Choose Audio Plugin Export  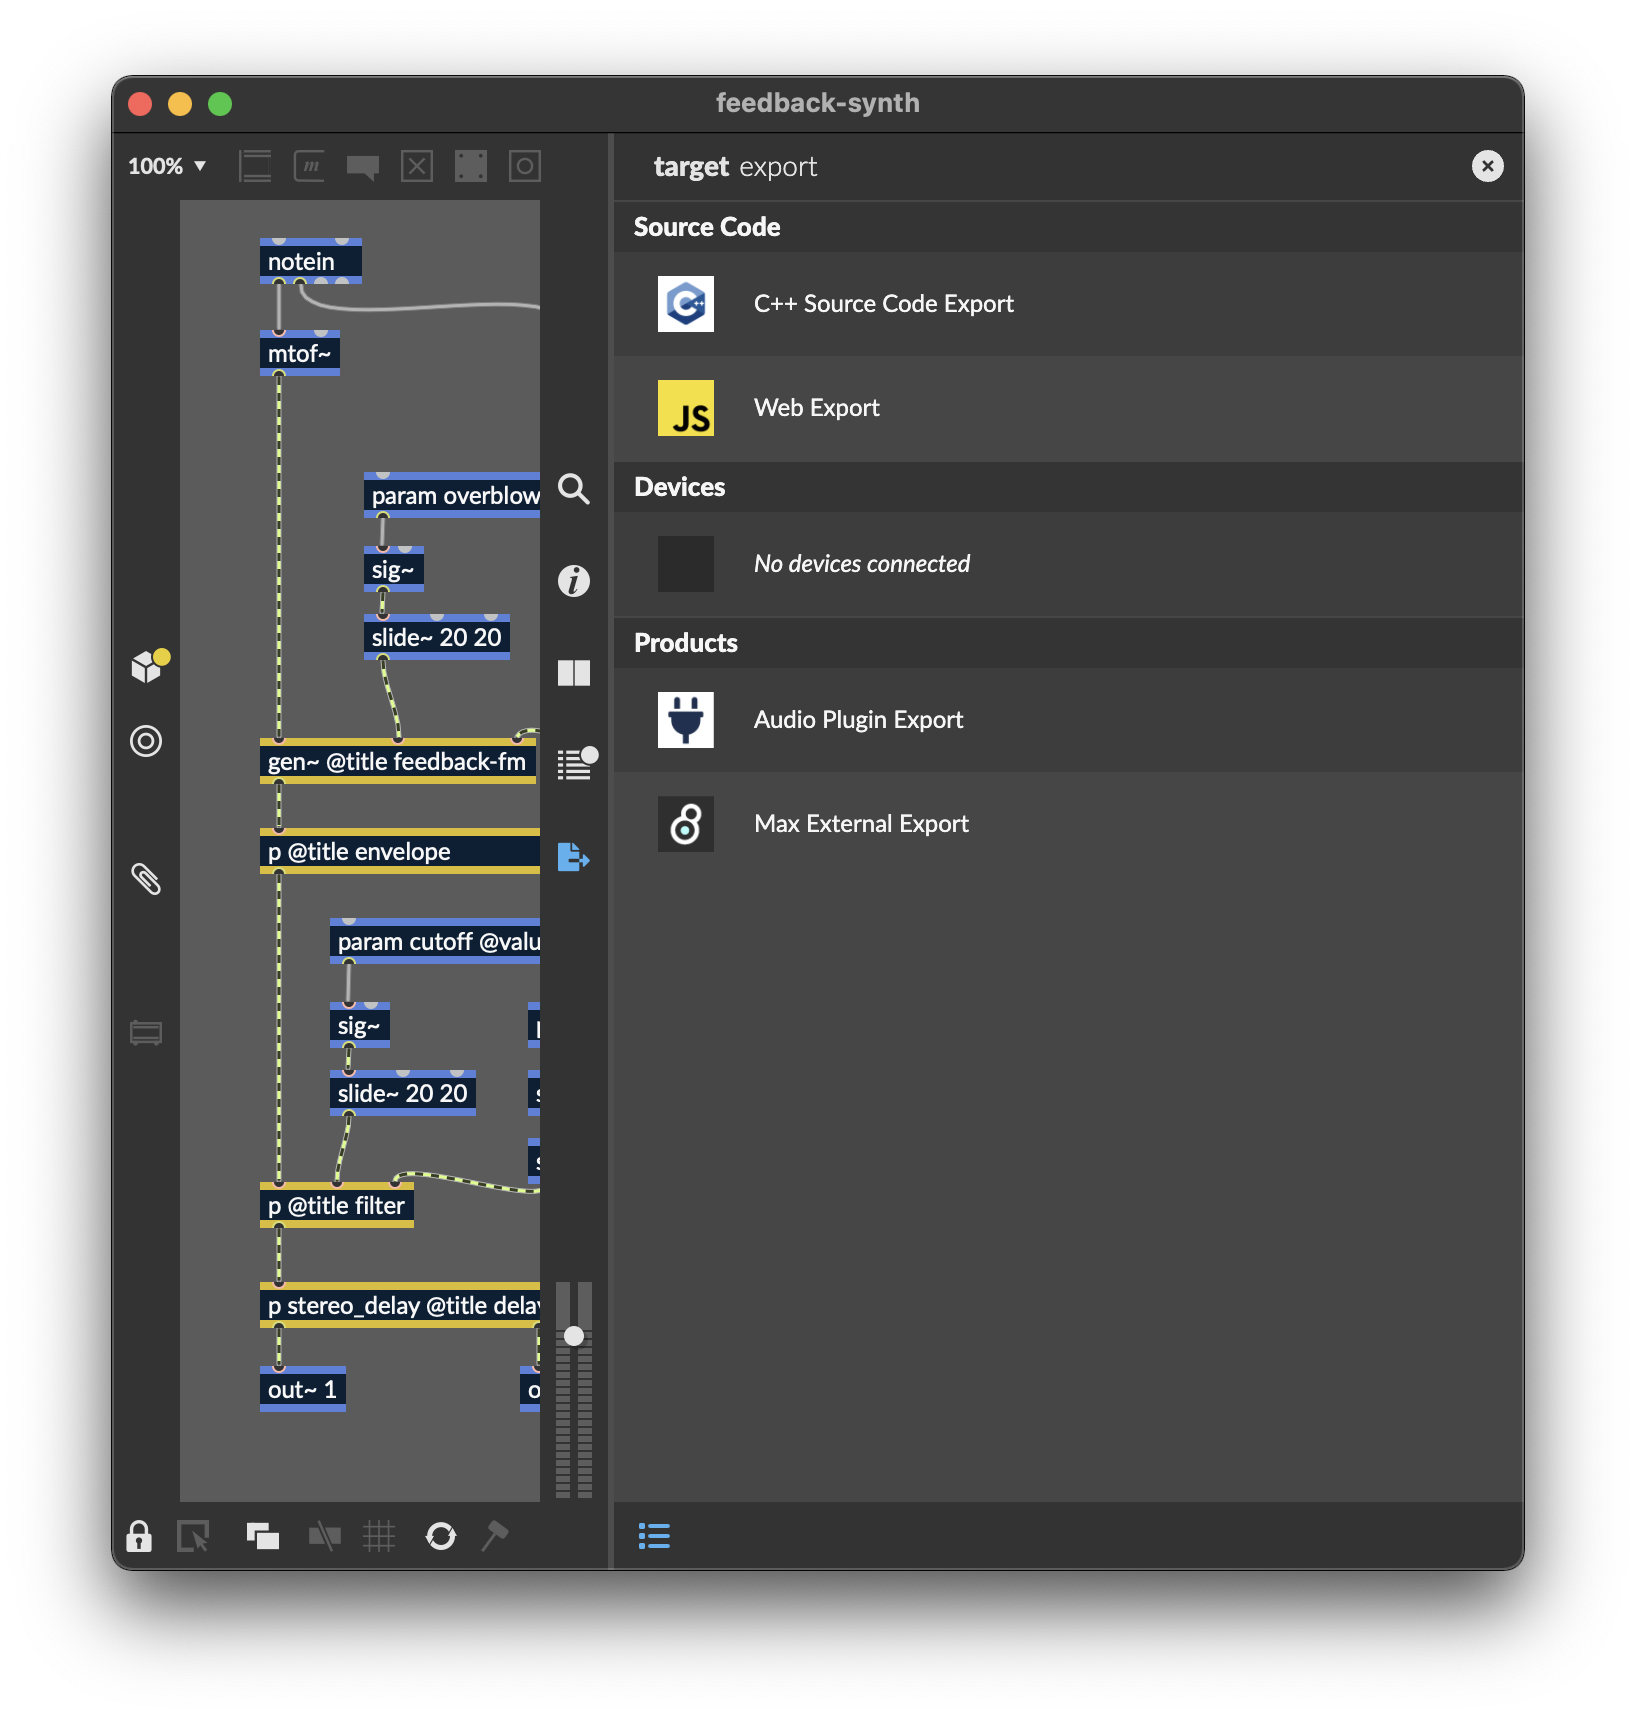click(858, 720)
